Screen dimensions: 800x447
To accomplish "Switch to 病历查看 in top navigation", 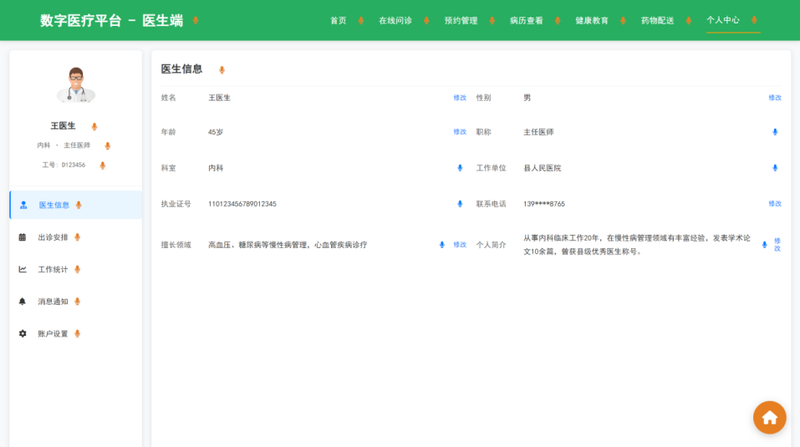I will (x=526, y=20).
